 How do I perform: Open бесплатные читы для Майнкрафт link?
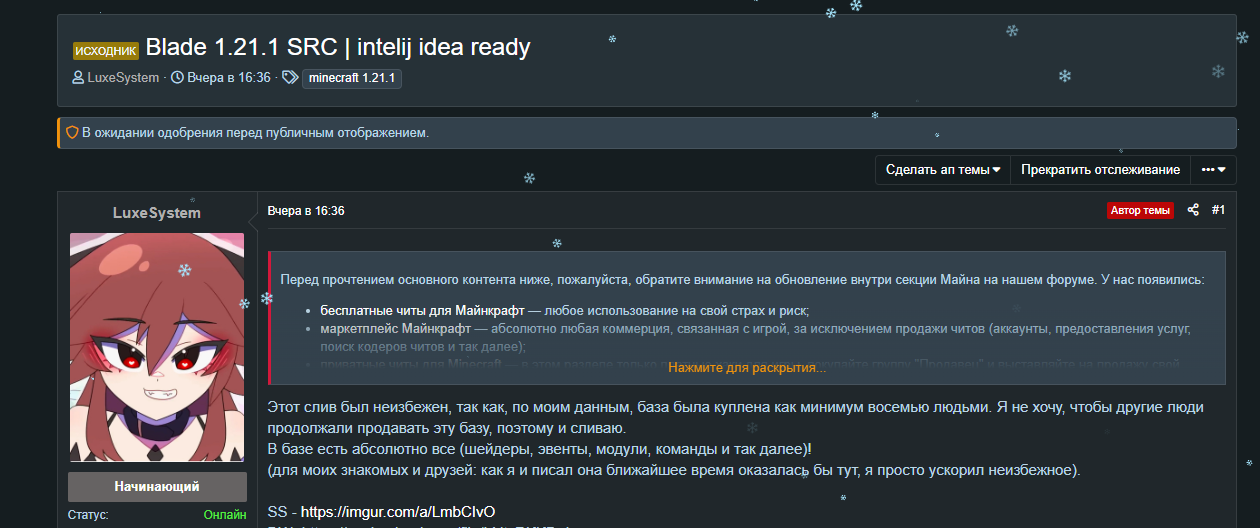pos(422,310)
